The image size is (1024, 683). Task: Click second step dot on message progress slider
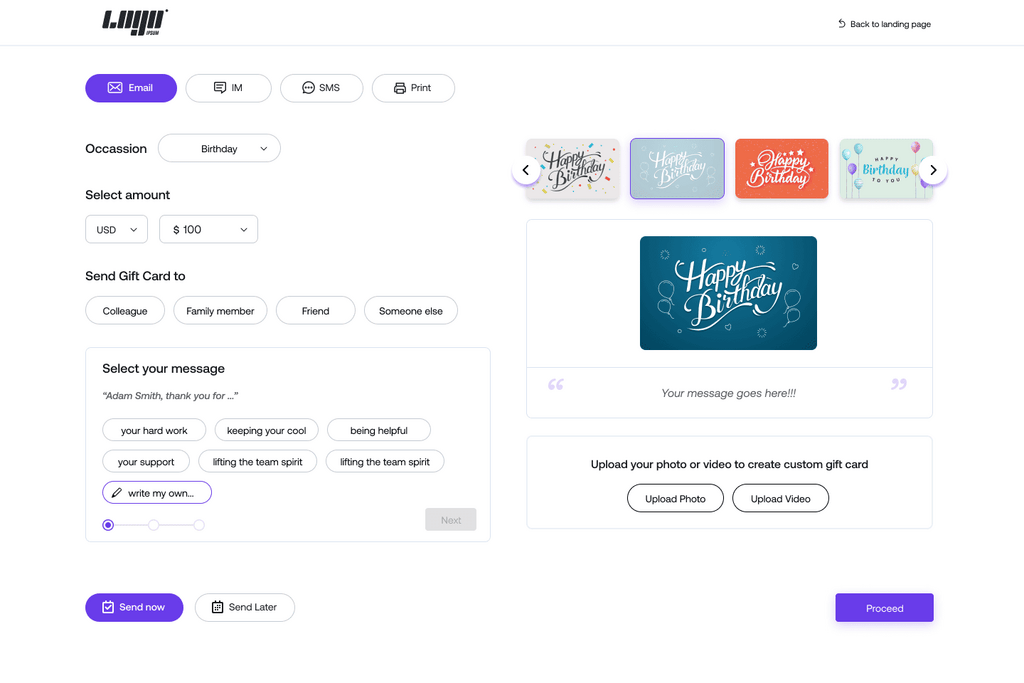click(154, 525)
